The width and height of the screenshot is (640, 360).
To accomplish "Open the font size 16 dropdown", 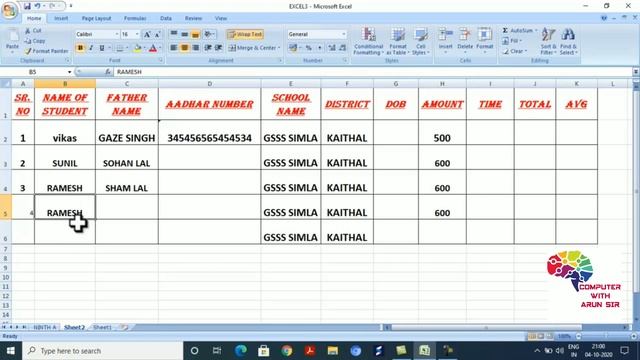I will click(137, 34).
